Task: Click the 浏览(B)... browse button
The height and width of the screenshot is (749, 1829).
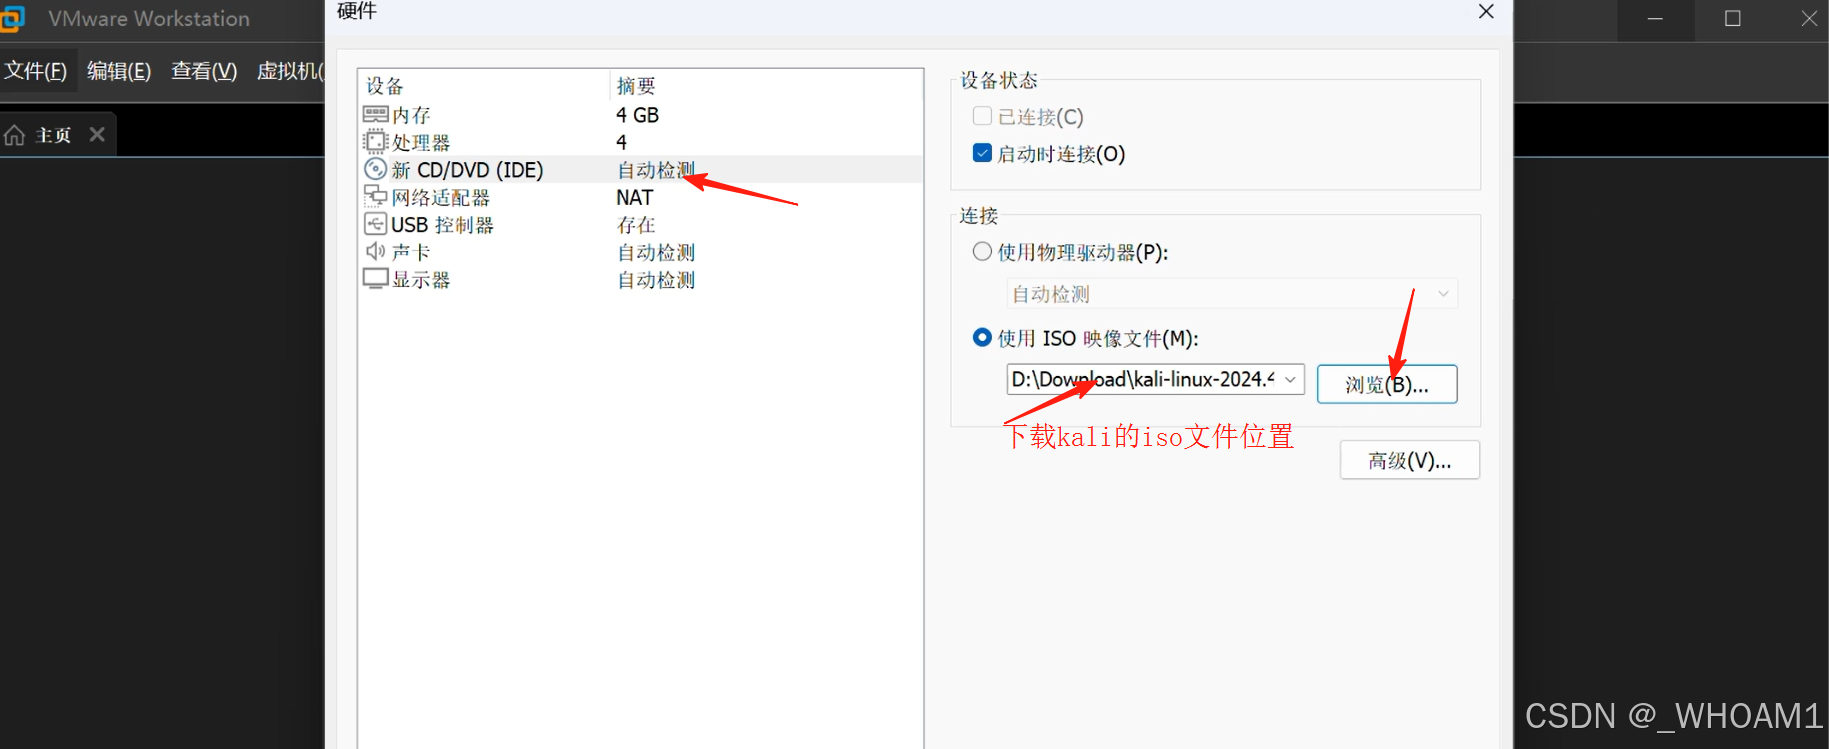Action: coord(1387,384)
